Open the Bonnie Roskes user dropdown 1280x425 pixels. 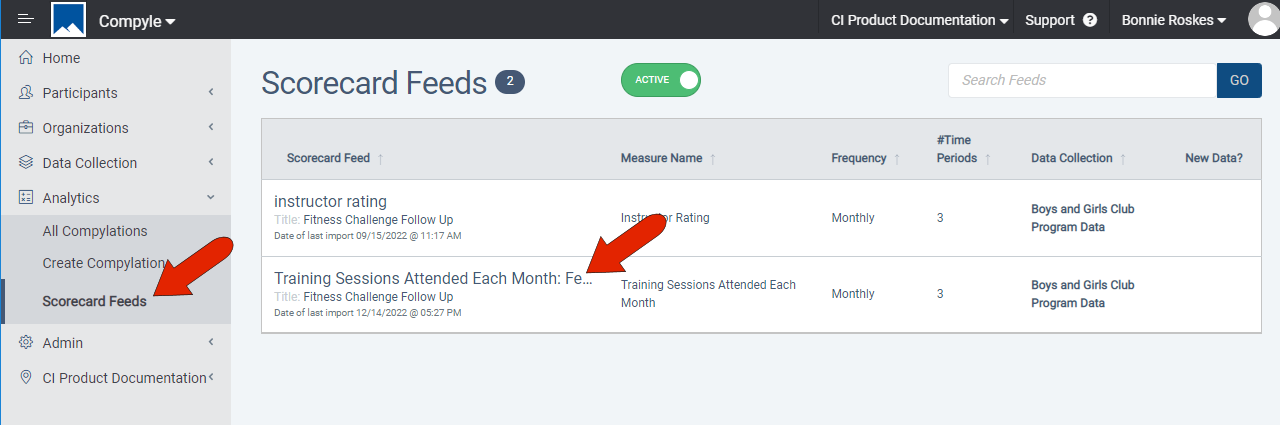pyautogui.click(x=1174, y=20)
